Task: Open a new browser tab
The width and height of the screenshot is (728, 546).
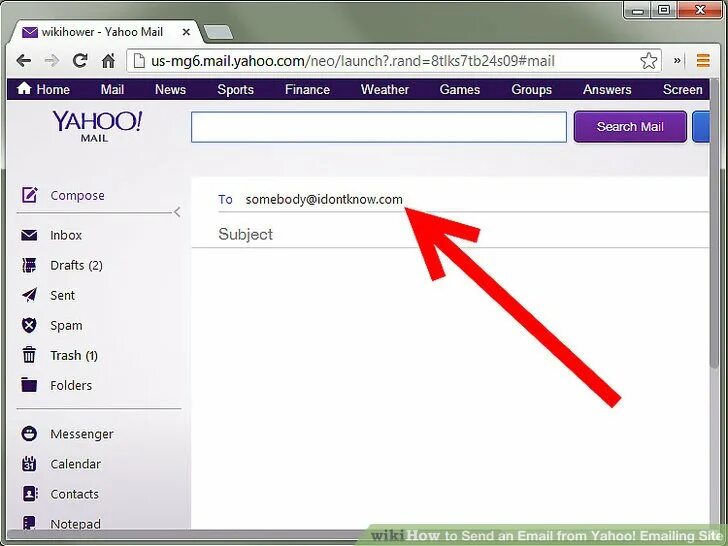Action: coord(218,32)
